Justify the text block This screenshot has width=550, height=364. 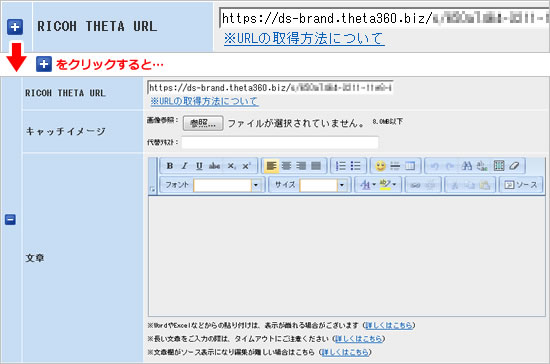[x=316, y=166]
